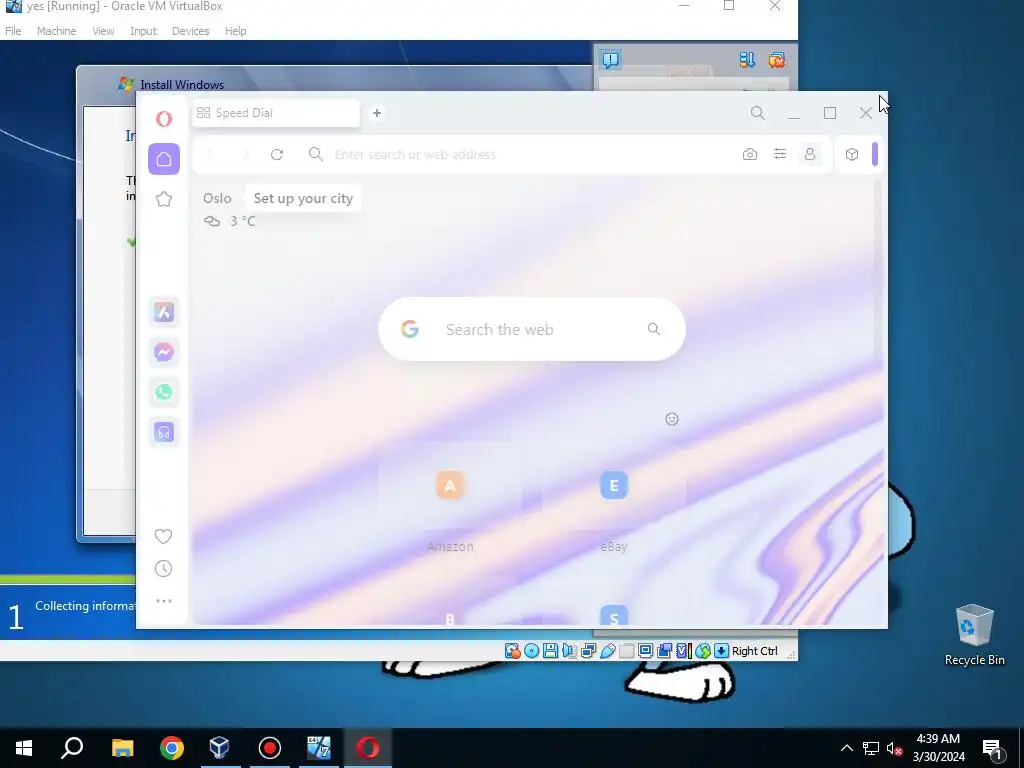This screenshot has width=1024, height=768.
Task: Click VirtualBox display status icon
Action: point(645,651)
